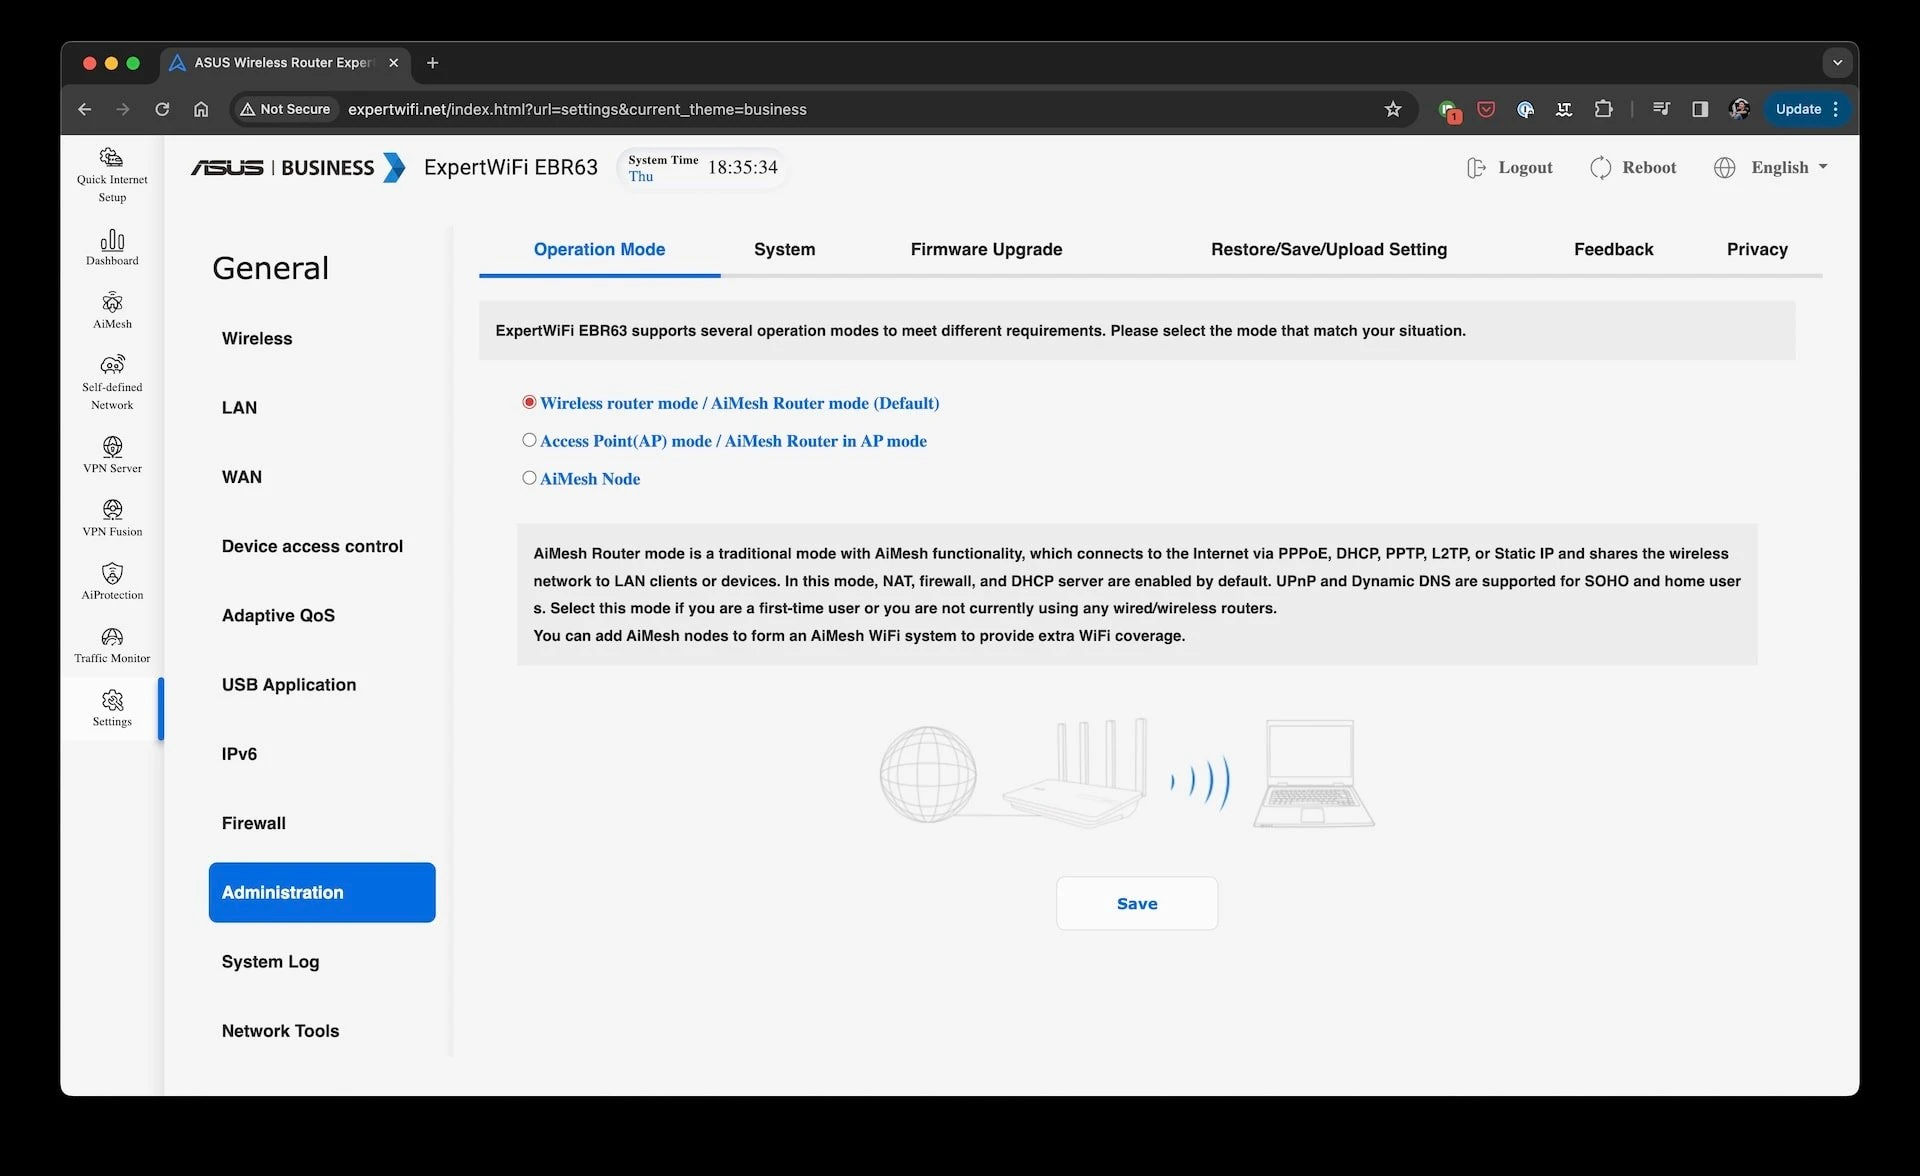Image resolution: width=1920 pixels, height=1176 pixels.
Task: Expand the English language dropdown
Action: point(1789,168)
